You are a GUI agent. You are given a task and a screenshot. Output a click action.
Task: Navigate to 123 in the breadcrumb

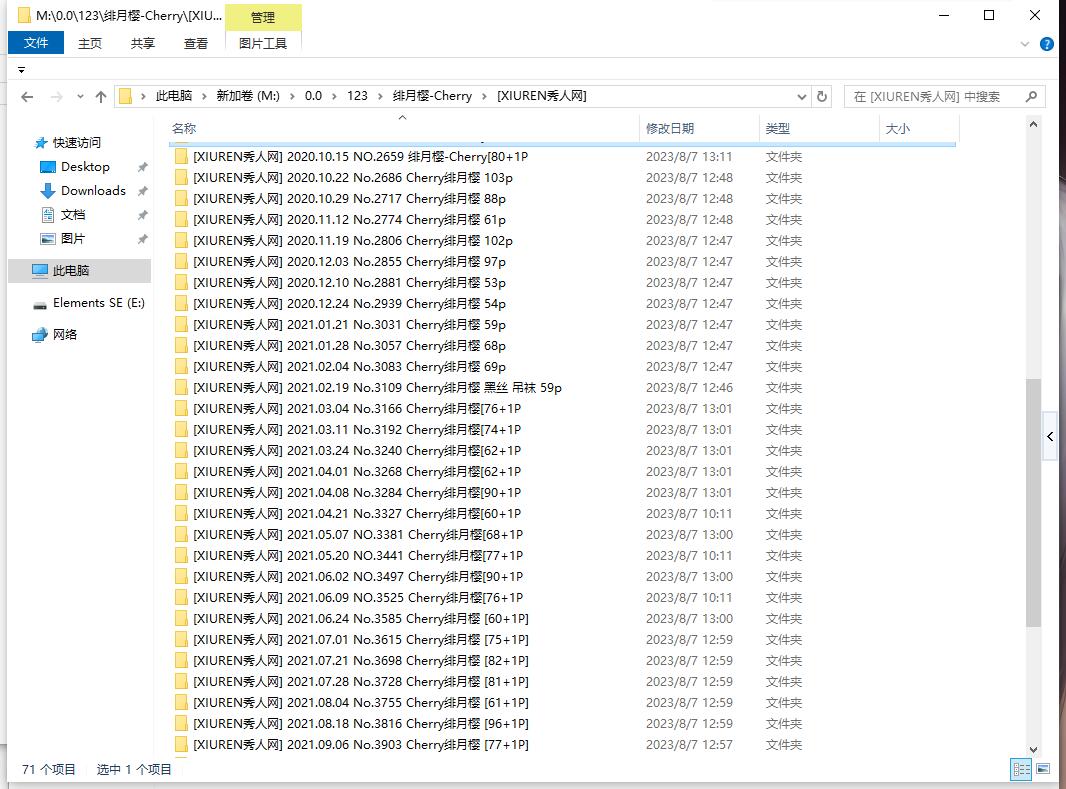coord(357,96)
